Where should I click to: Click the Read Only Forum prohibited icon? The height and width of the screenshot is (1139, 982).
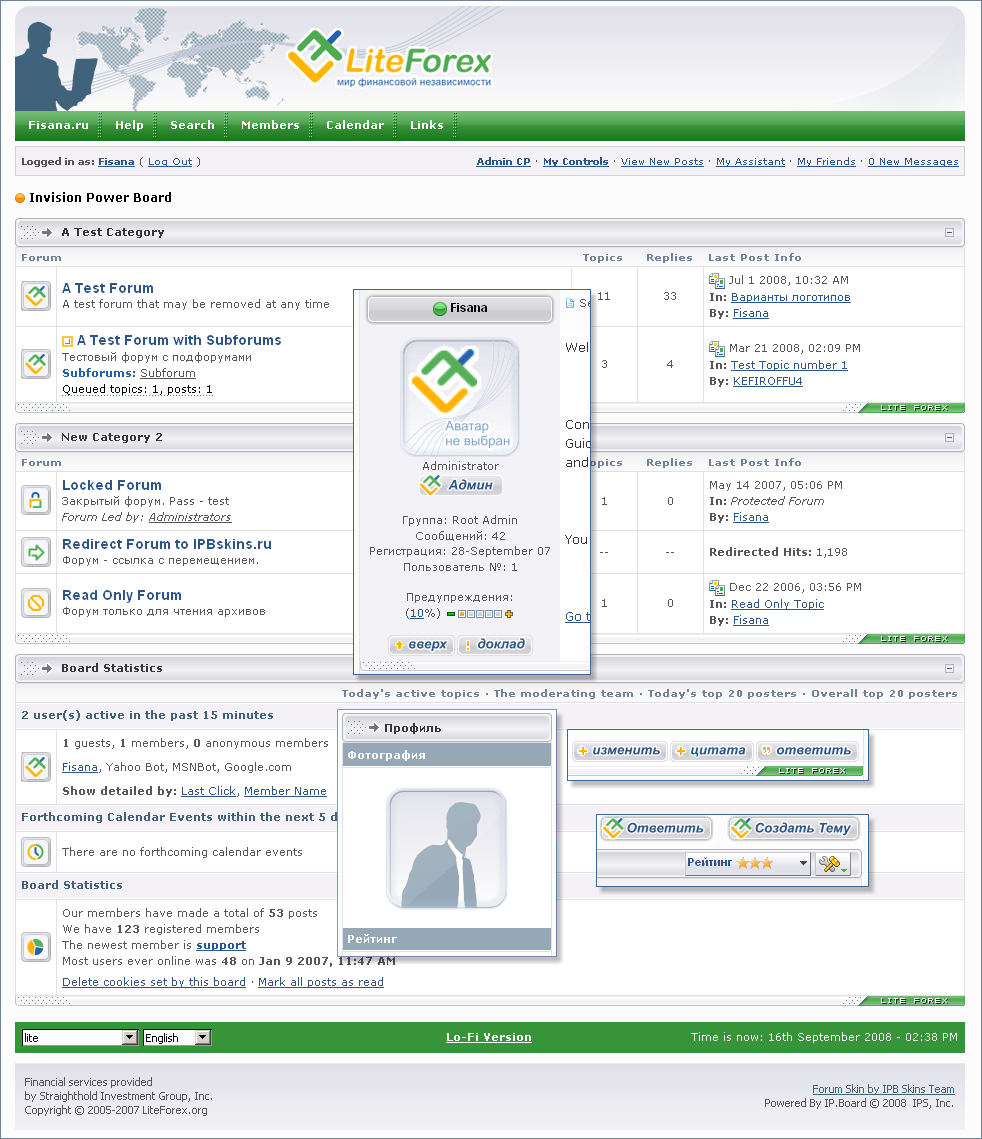coord(36,603)
